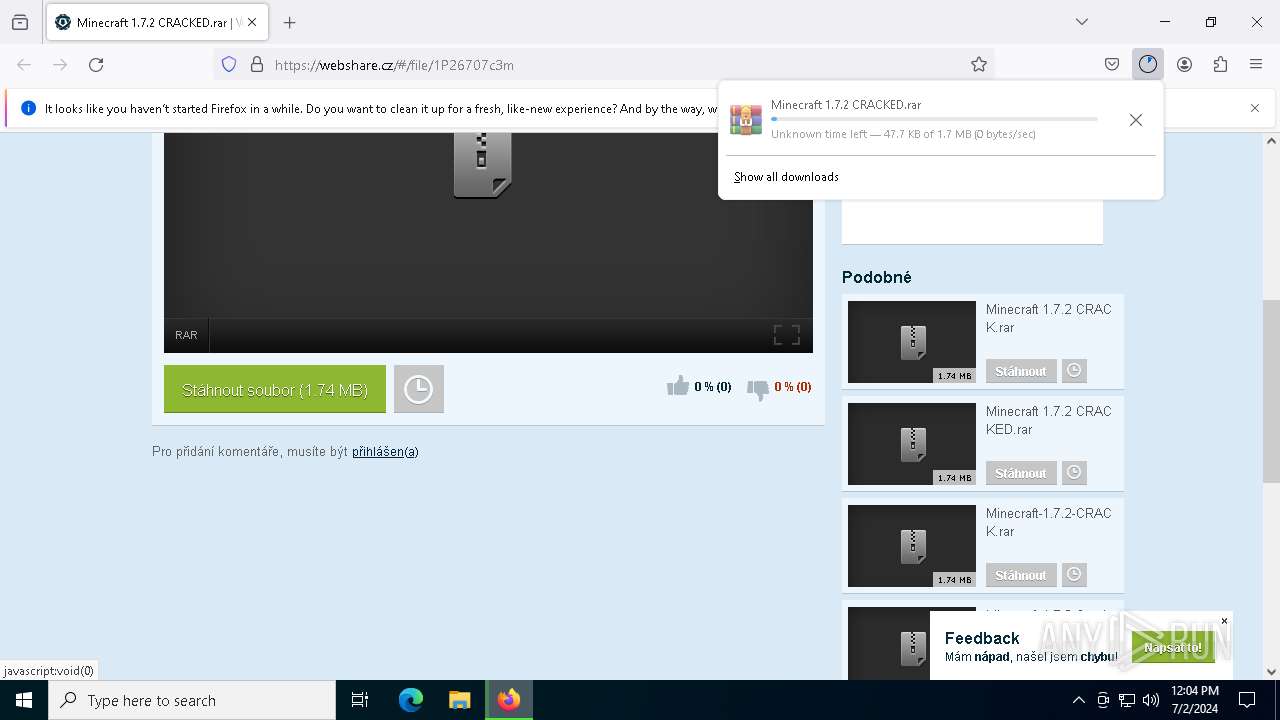
Task: Click clock icon for Minecraft-1.7.2-CRACK.rar
Action: pos(1074,575)
